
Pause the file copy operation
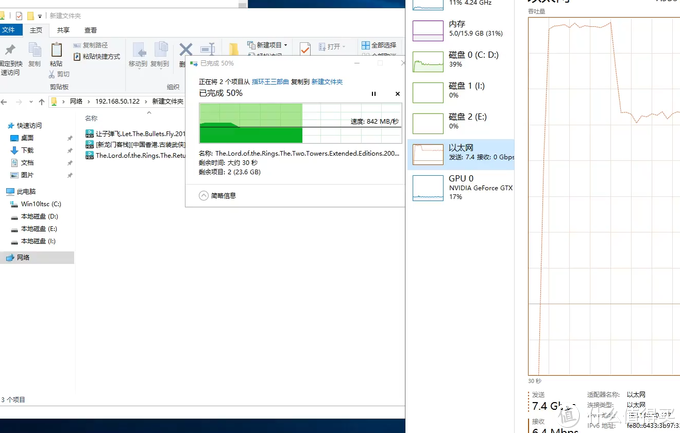(373, 94)
